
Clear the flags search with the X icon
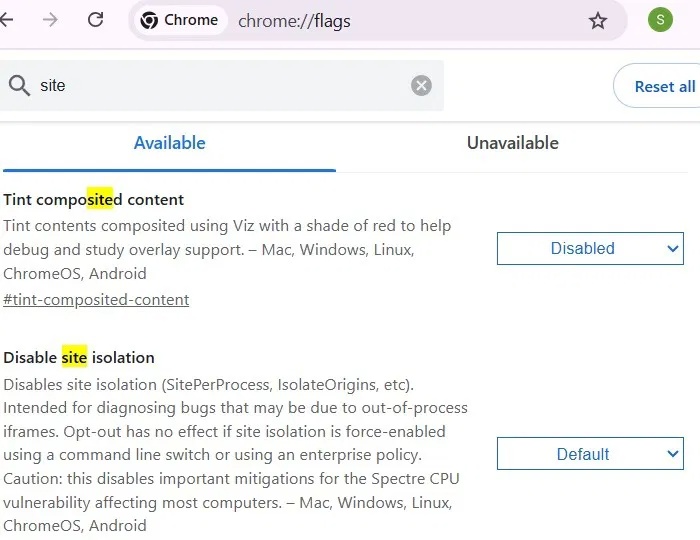(x=421, y=86)
